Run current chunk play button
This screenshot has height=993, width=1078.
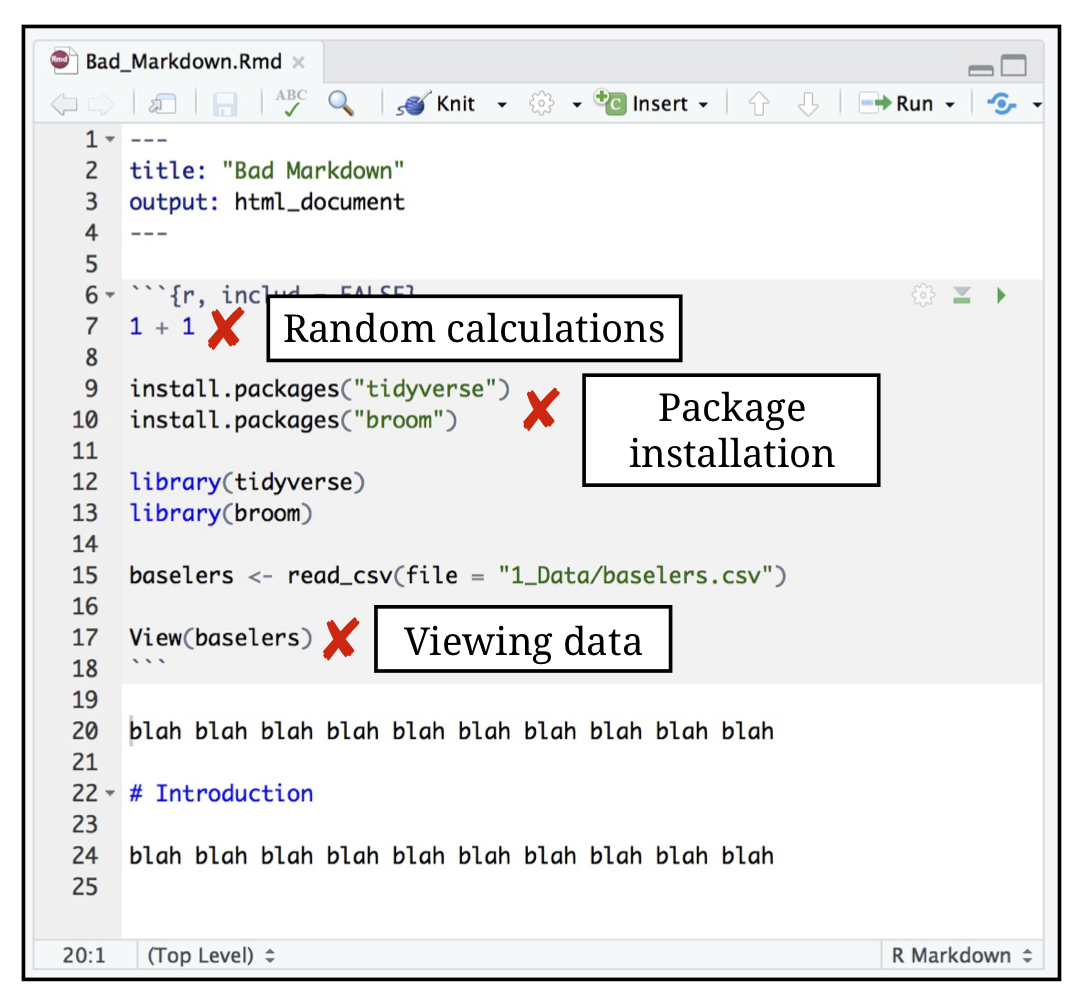(x=1001, y=296)
